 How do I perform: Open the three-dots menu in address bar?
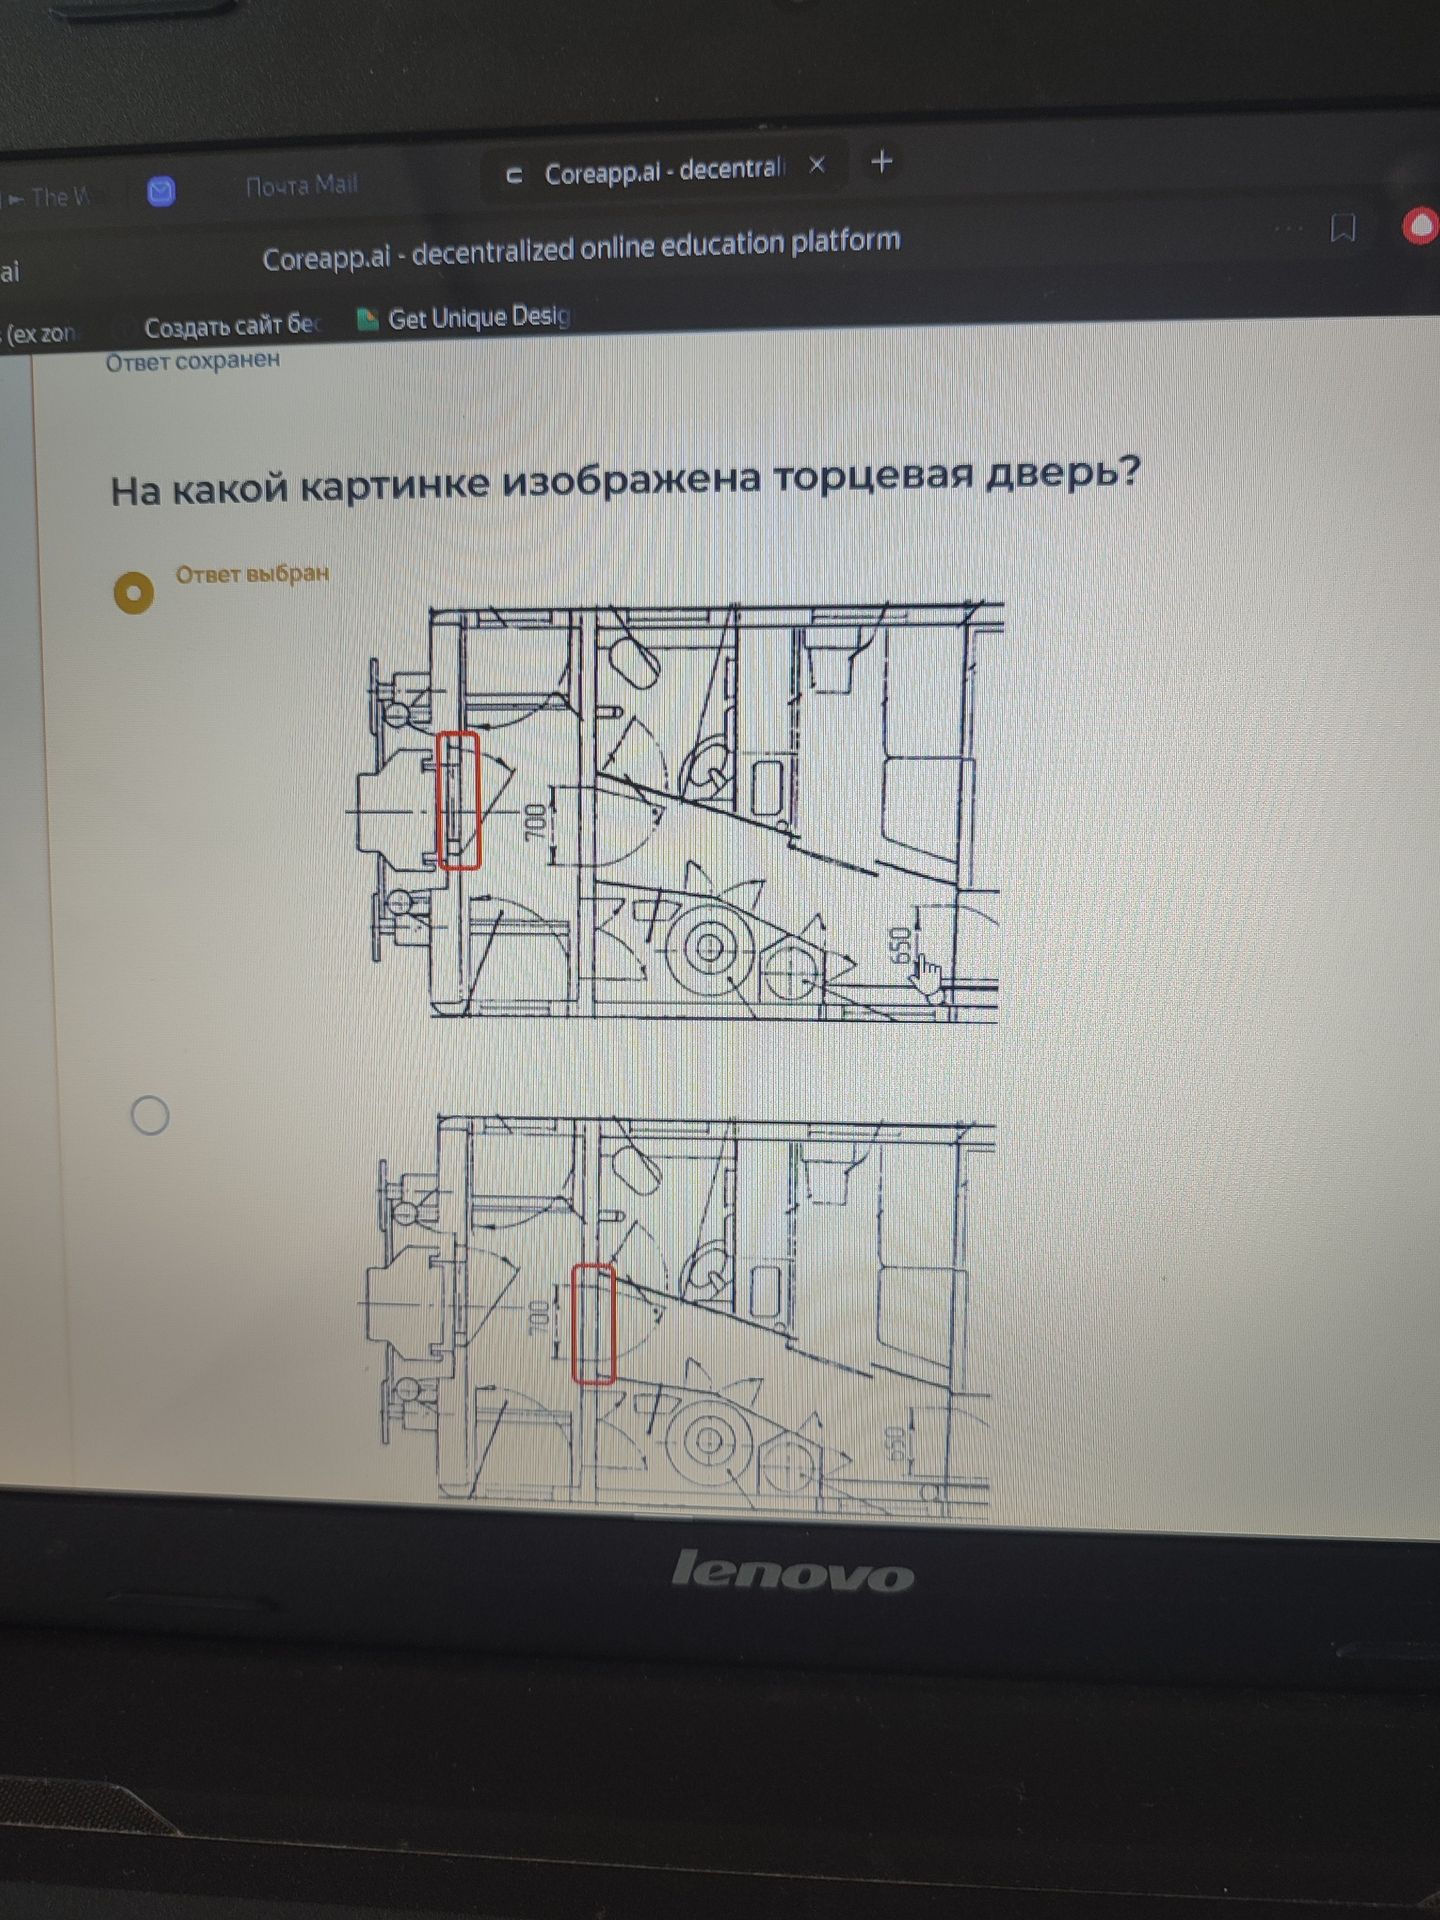point(1288,229)
